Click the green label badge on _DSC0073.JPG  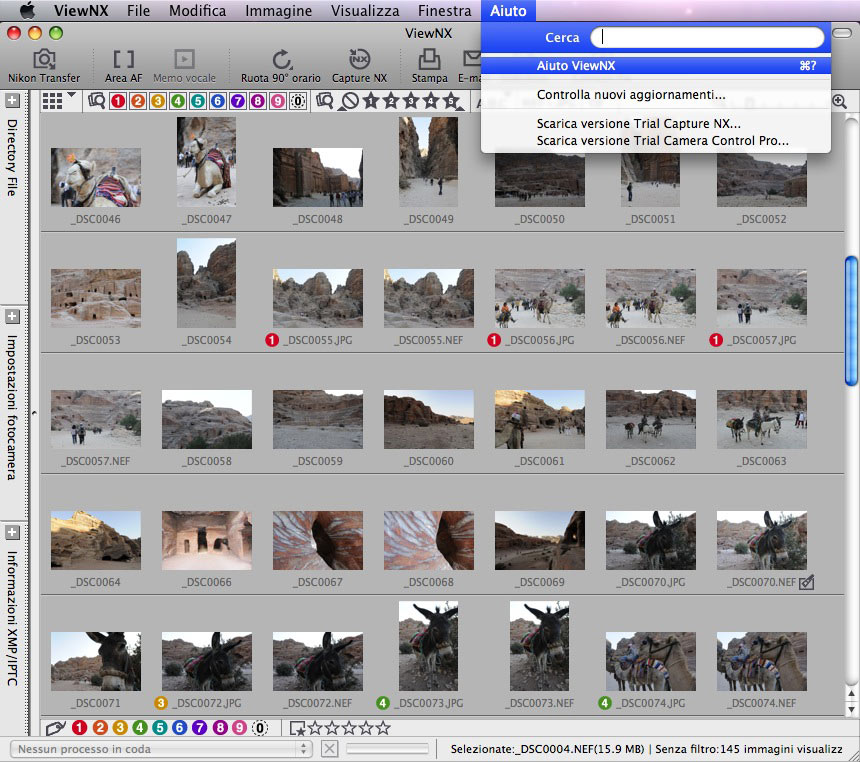(x=383, y=703)
